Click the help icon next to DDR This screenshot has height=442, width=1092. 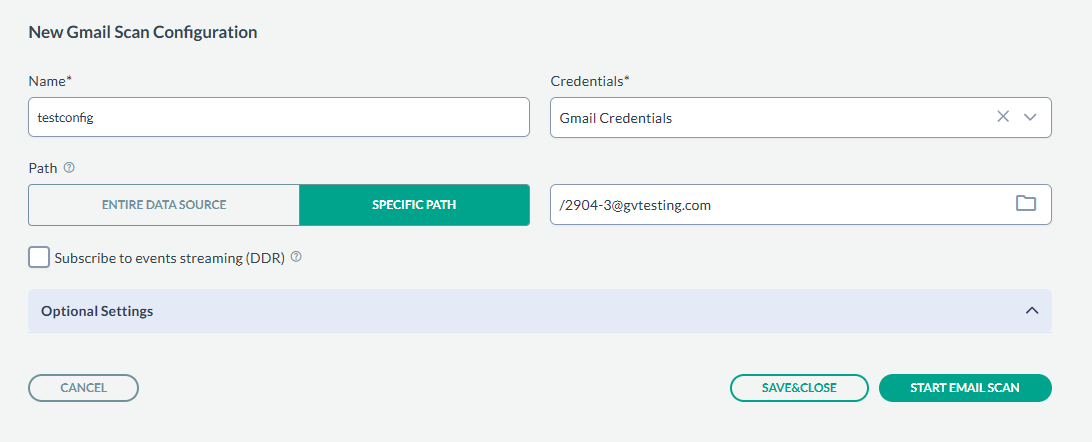pos(296,257)
